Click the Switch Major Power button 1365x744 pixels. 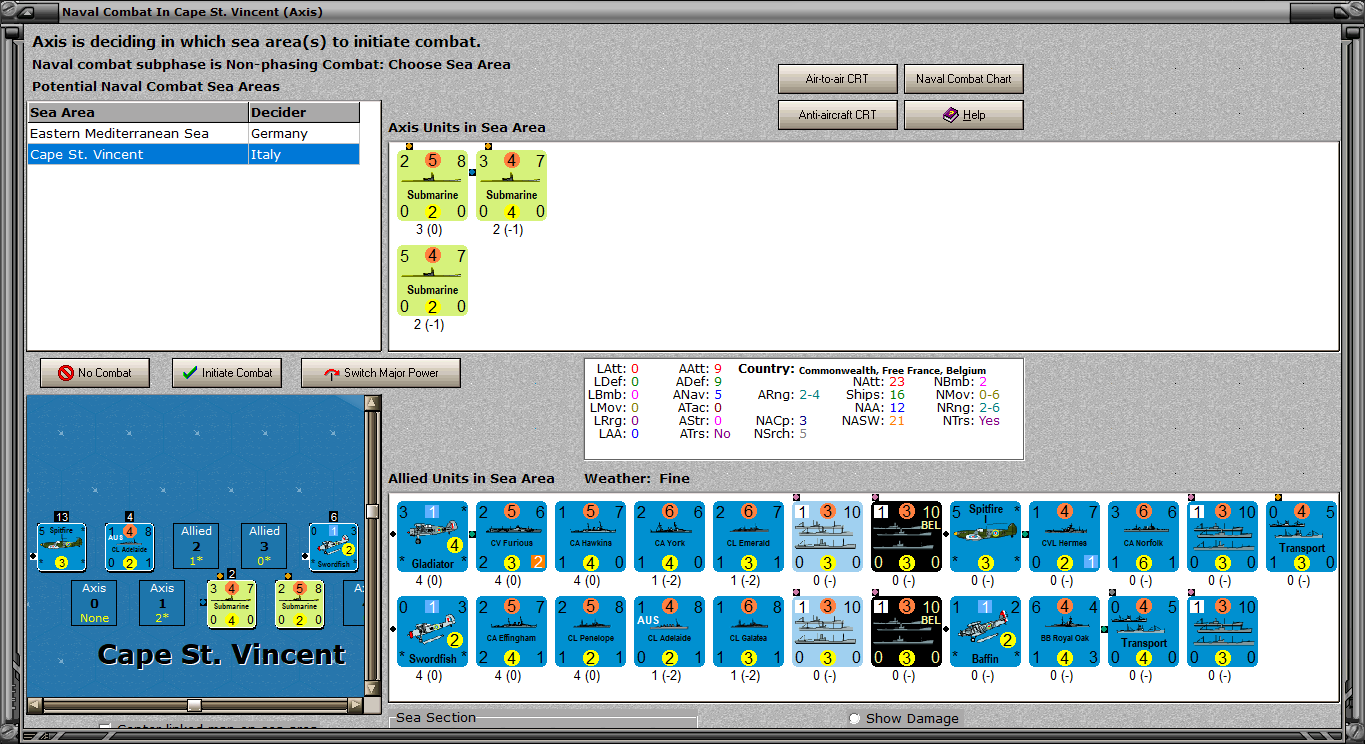click(x=381, y=373)
